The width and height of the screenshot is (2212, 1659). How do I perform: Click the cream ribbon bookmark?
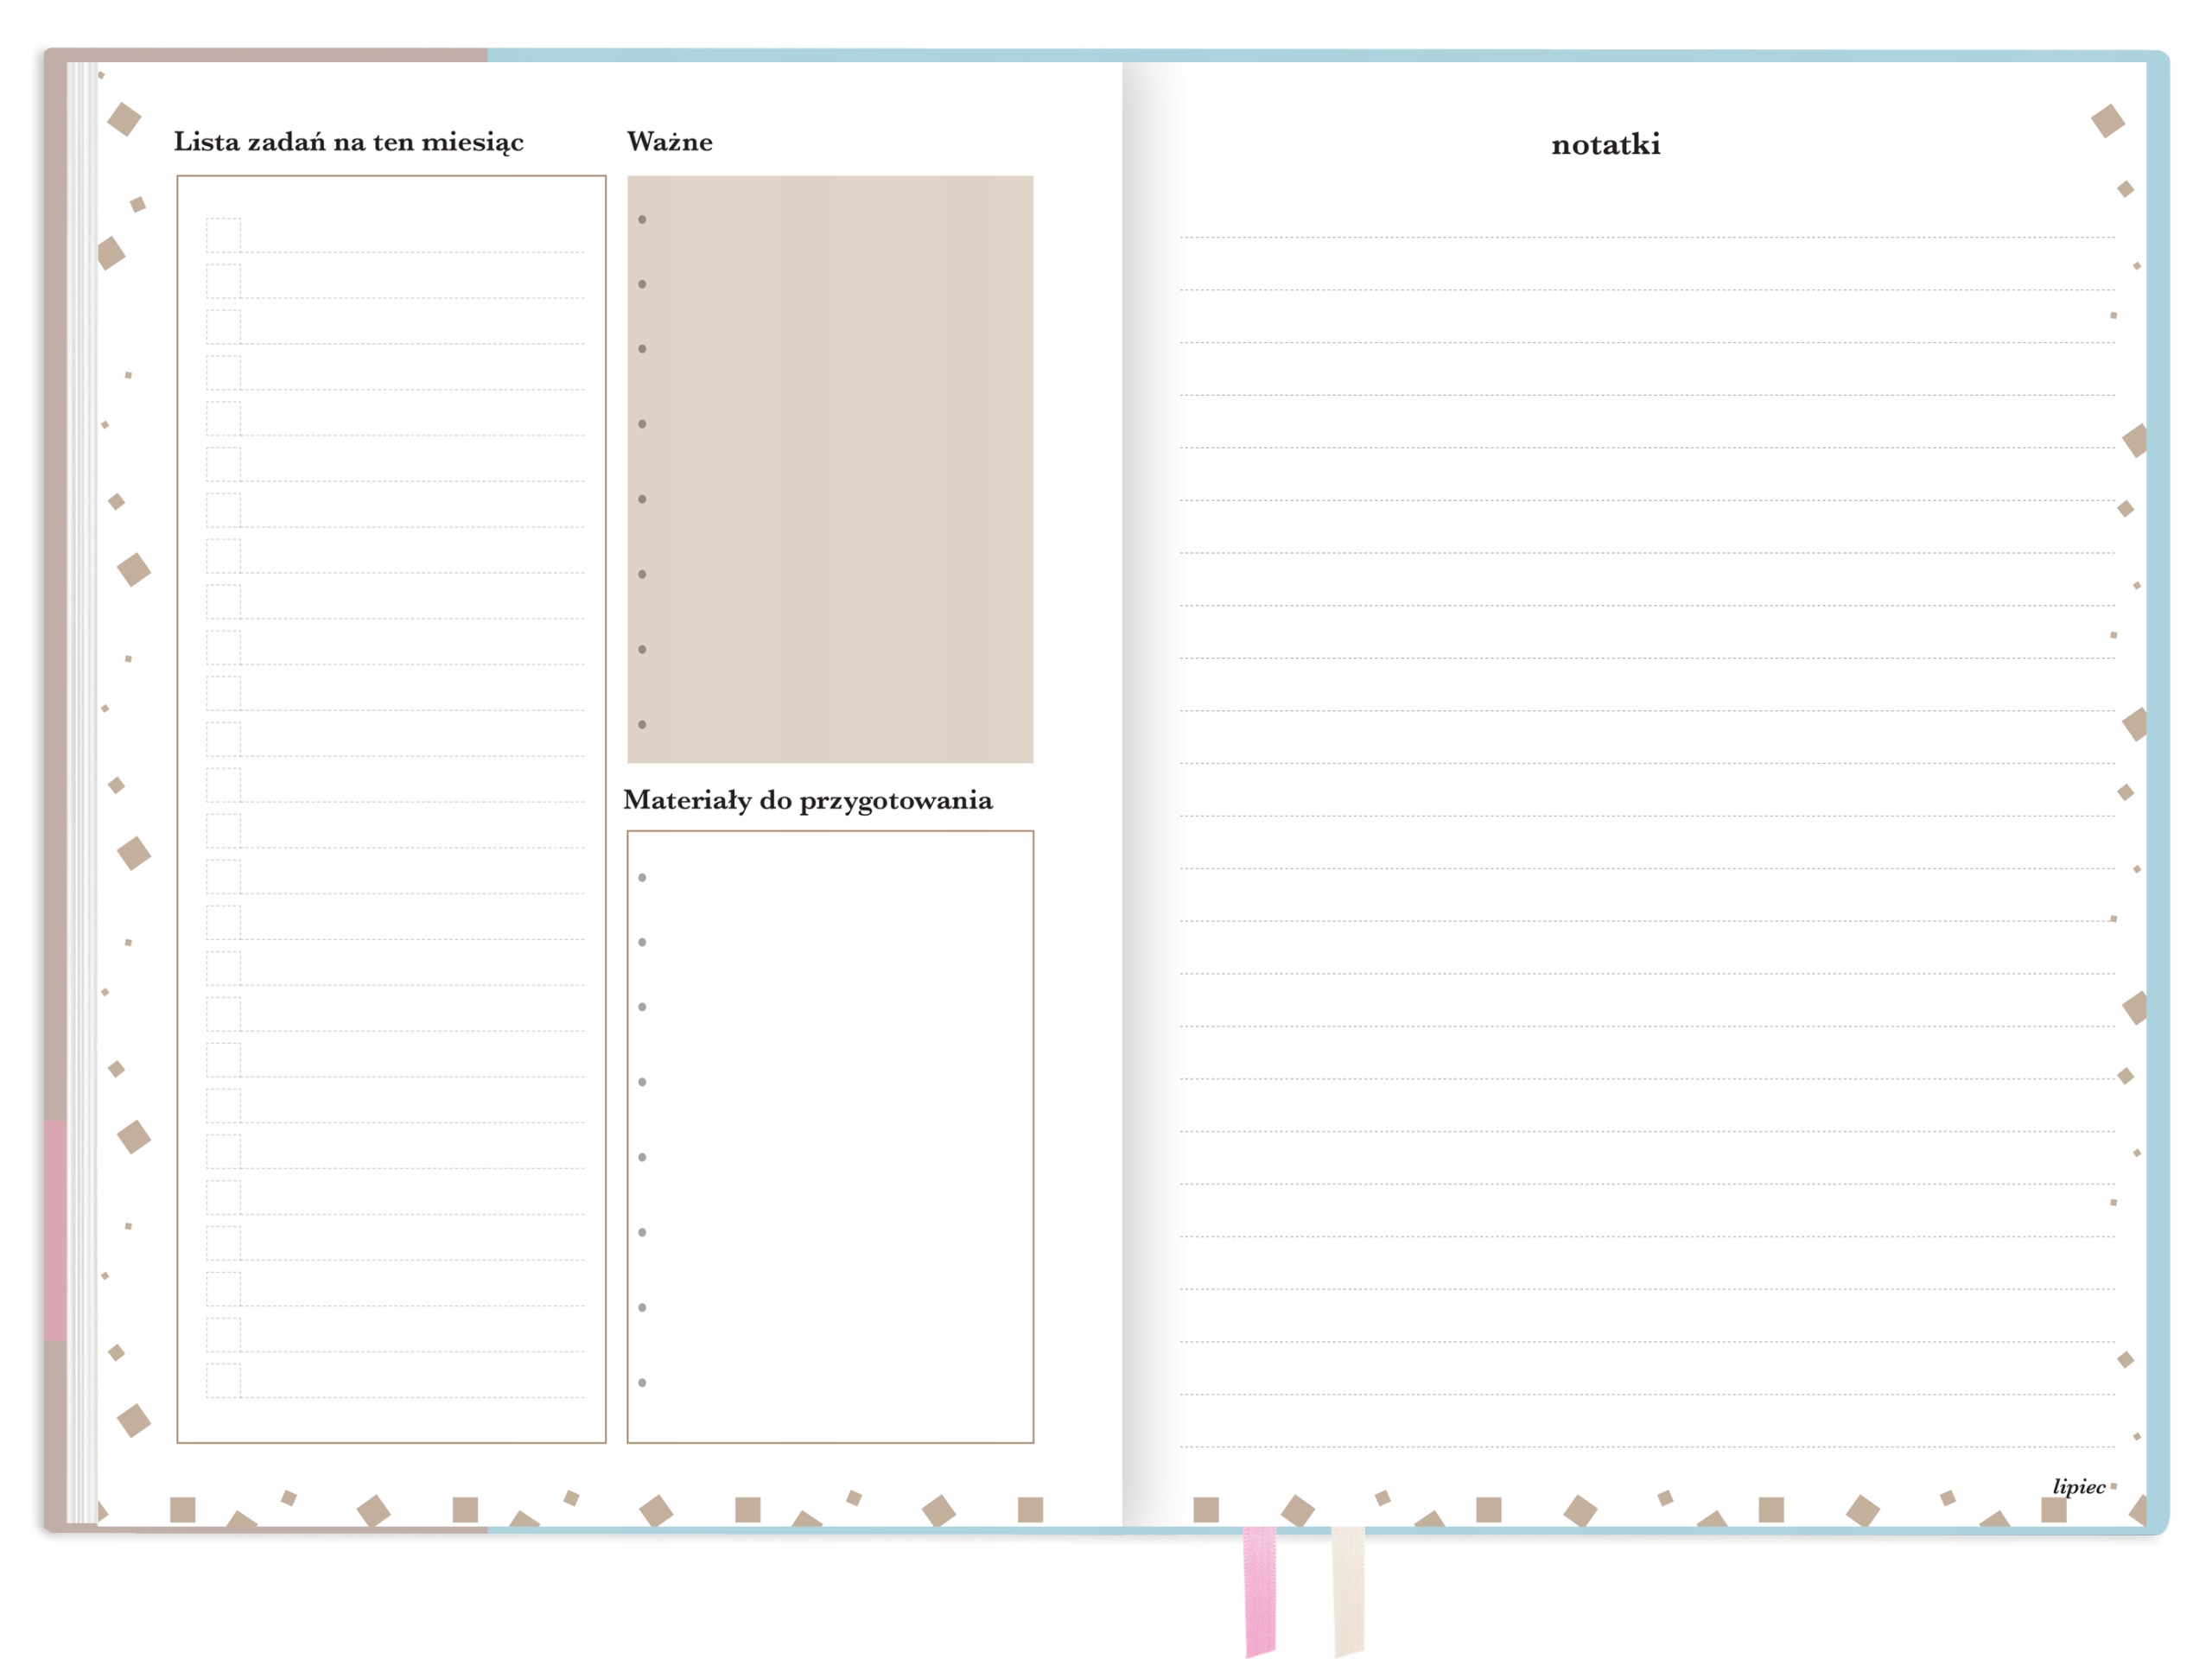1348,1590
